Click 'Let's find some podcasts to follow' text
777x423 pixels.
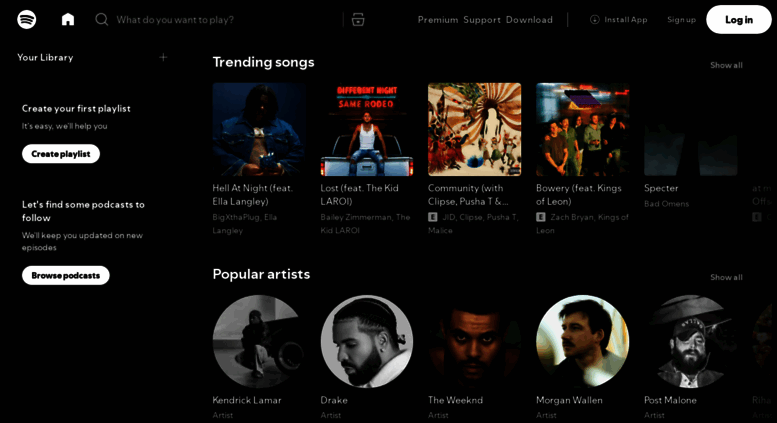(83, 211)
